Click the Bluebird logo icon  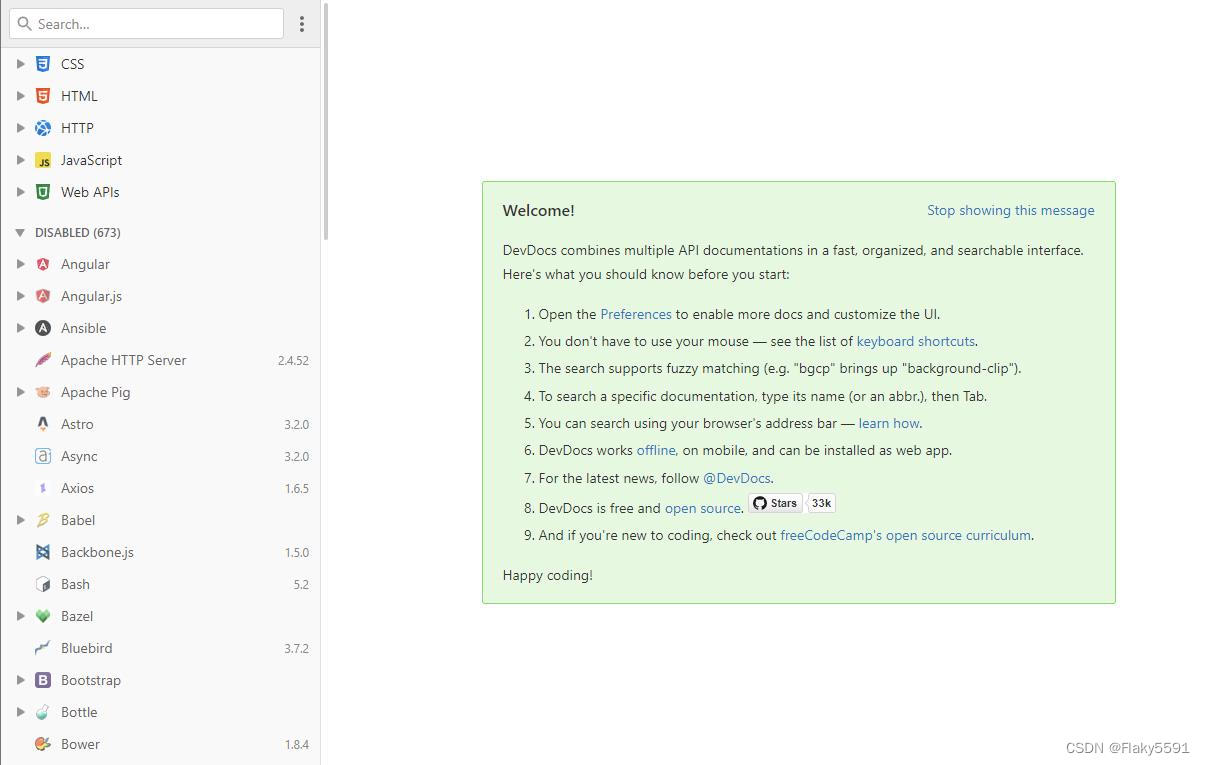[x=43, y=648]
